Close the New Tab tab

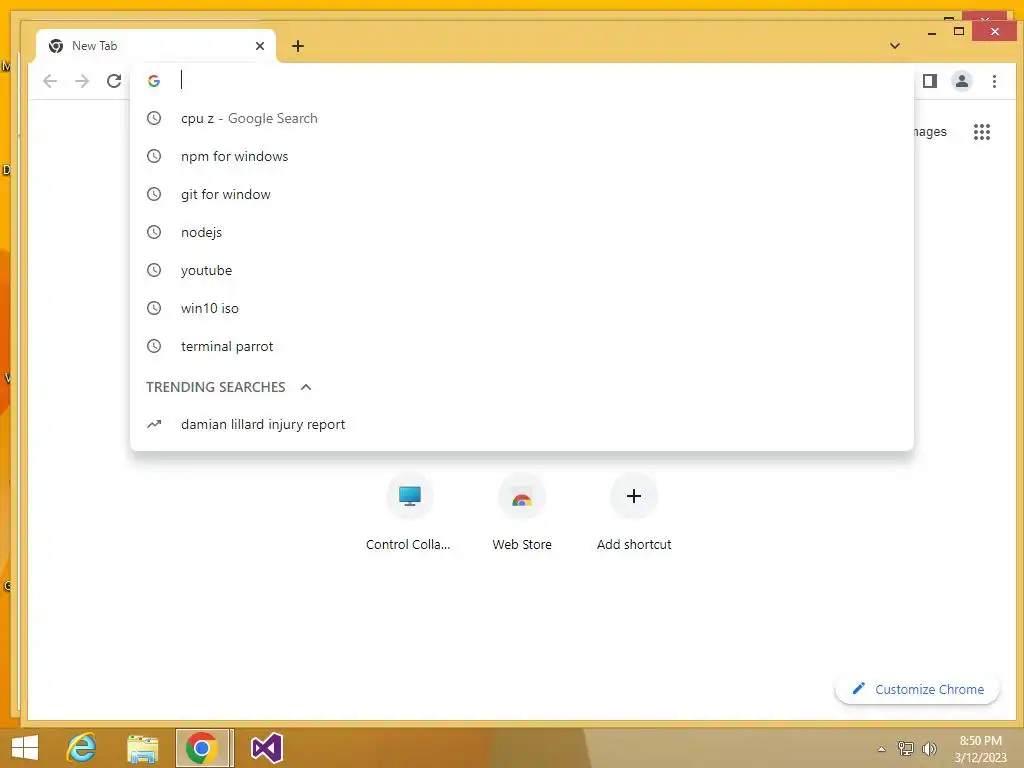coord(260,46)
